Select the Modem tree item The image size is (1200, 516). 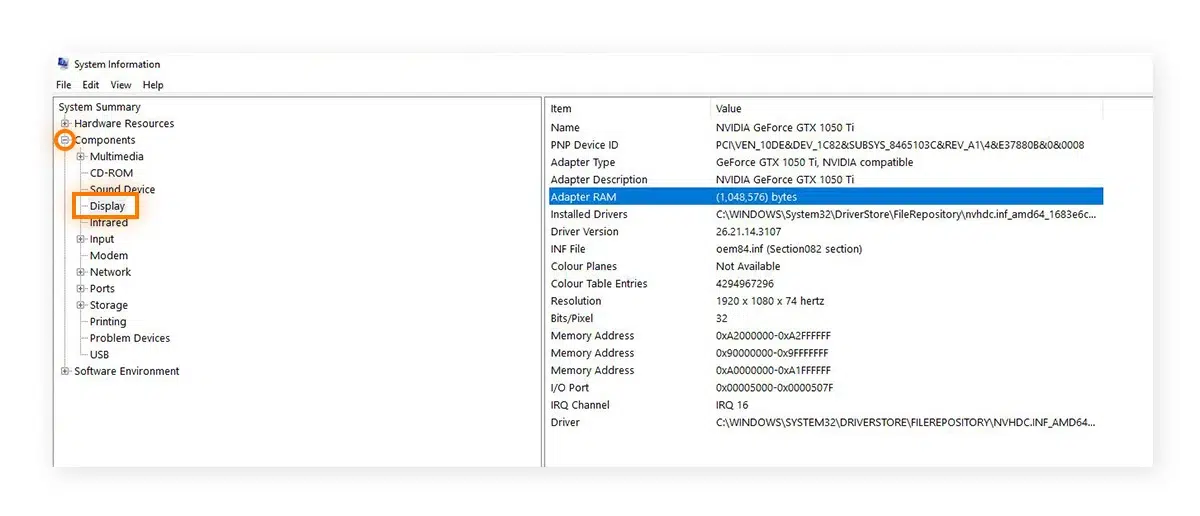109,256
